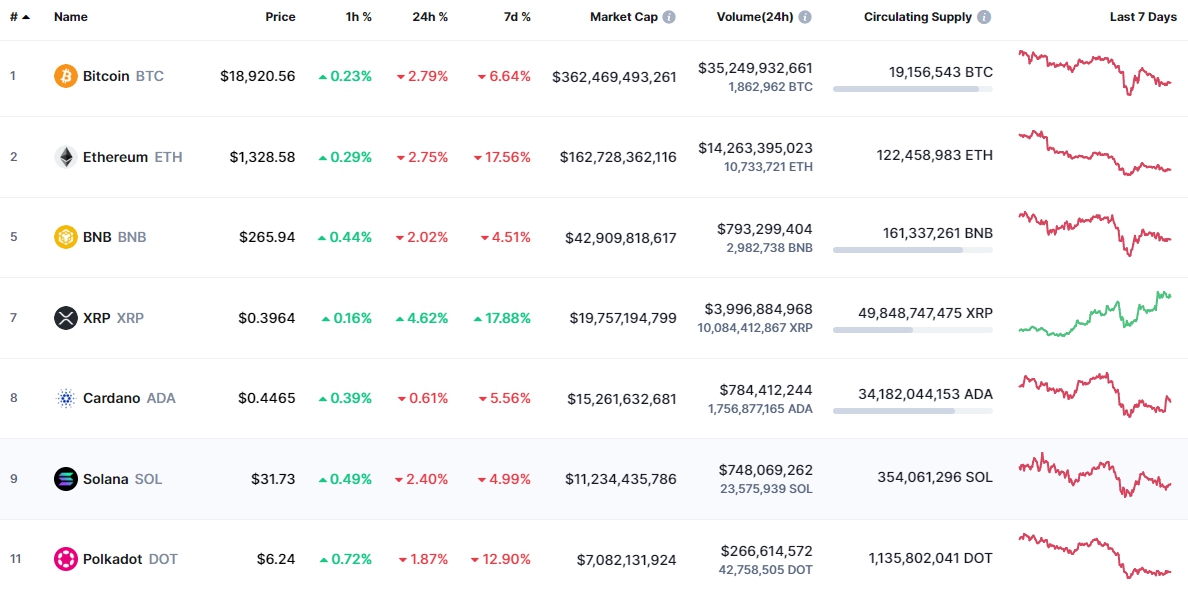Open Ethereum 7-day sparkline chart

1095,154
